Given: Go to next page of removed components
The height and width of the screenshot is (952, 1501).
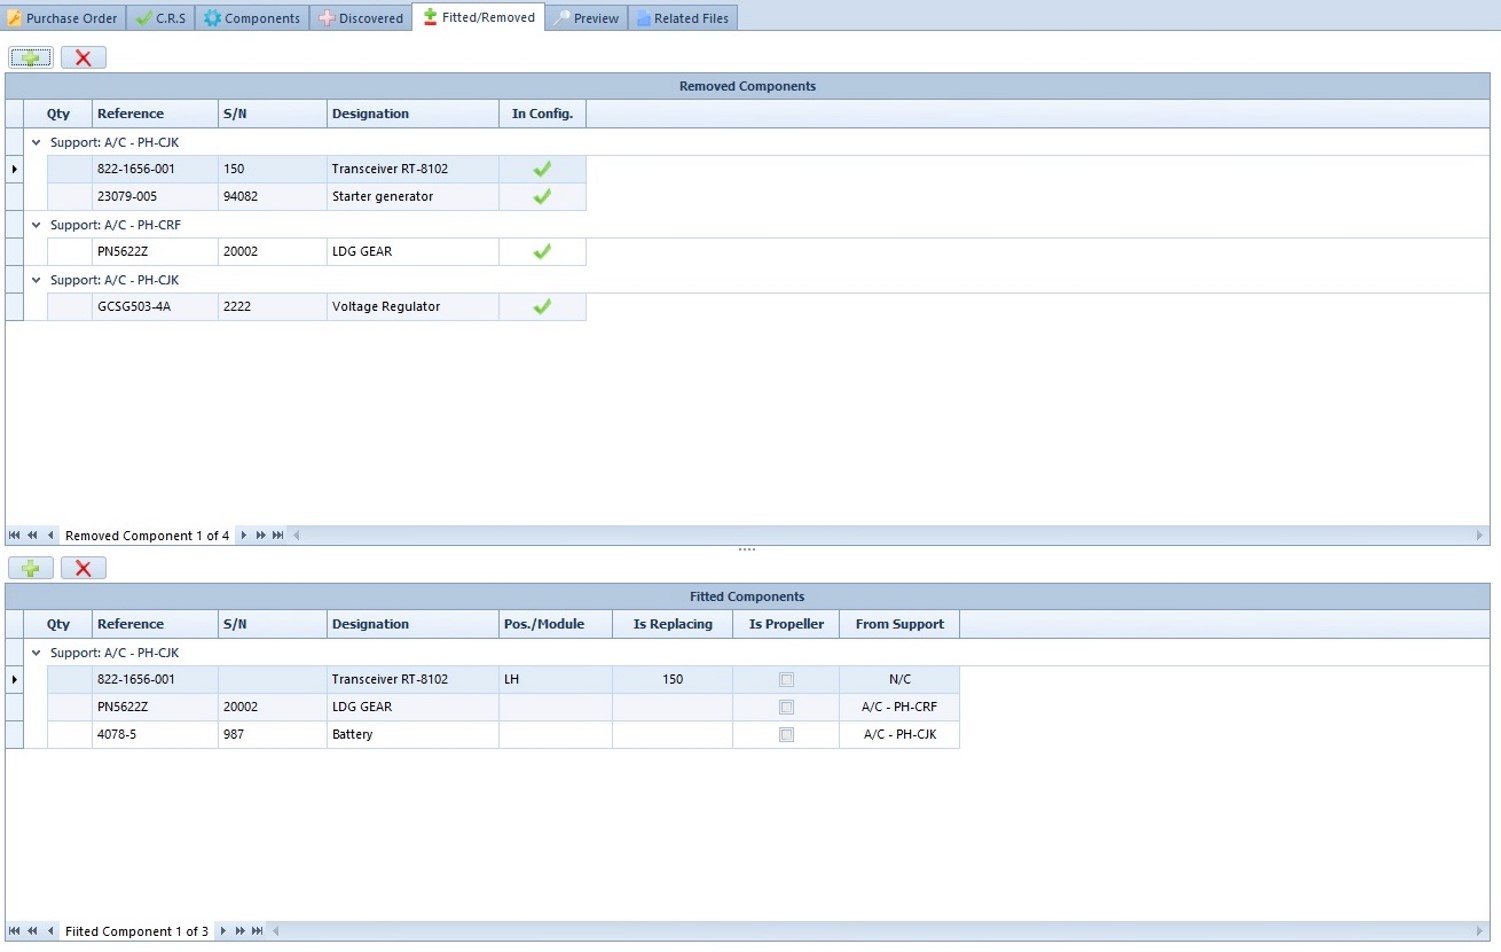Looking at the screenshot, I should [x=260, y=535].
